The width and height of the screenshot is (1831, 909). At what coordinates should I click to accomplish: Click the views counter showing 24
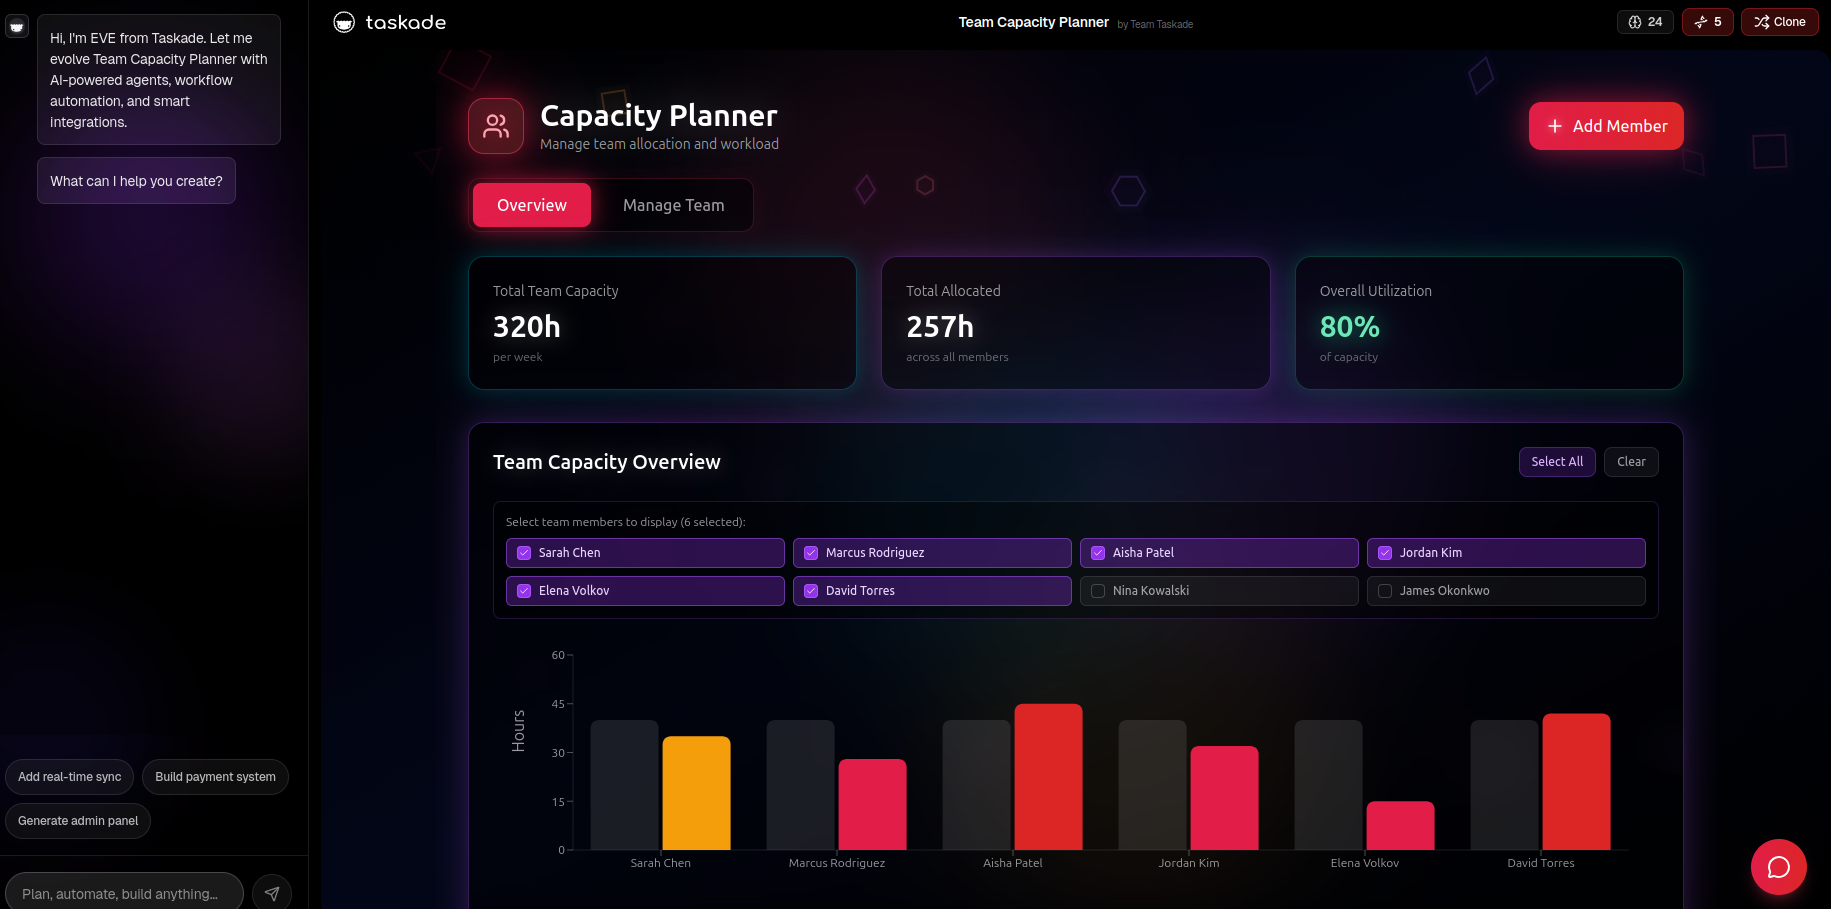tap(1645, 22)
